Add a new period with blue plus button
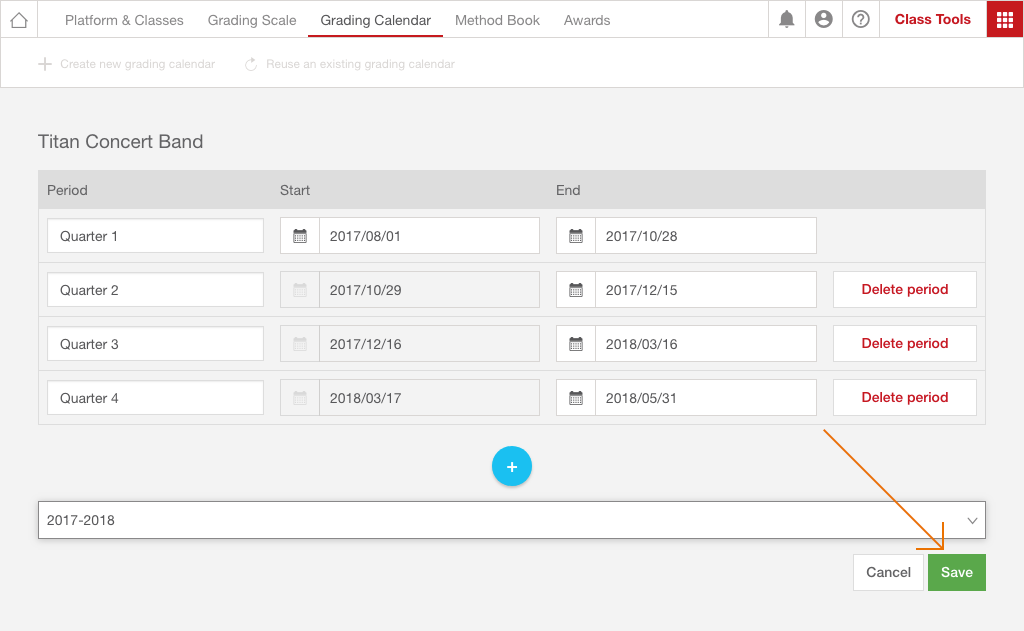 (512, 466)
